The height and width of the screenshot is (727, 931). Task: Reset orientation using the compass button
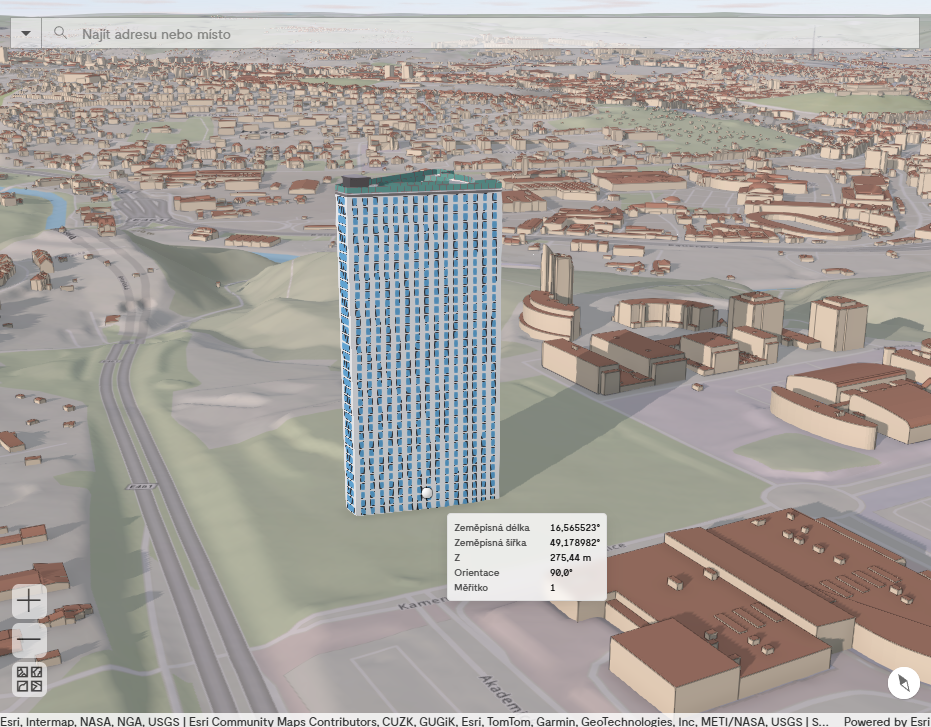pos(903,683)
